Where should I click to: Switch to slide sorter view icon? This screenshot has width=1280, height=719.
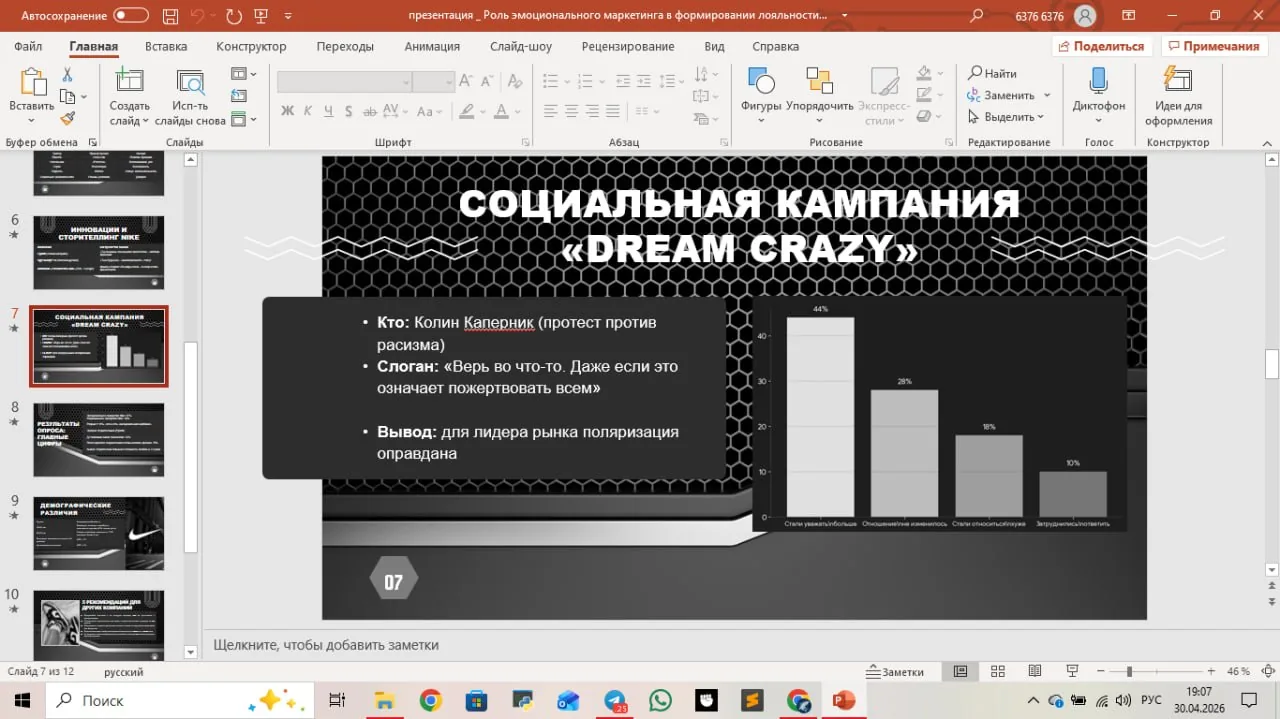pyautogui.click(x=997, y=671)
